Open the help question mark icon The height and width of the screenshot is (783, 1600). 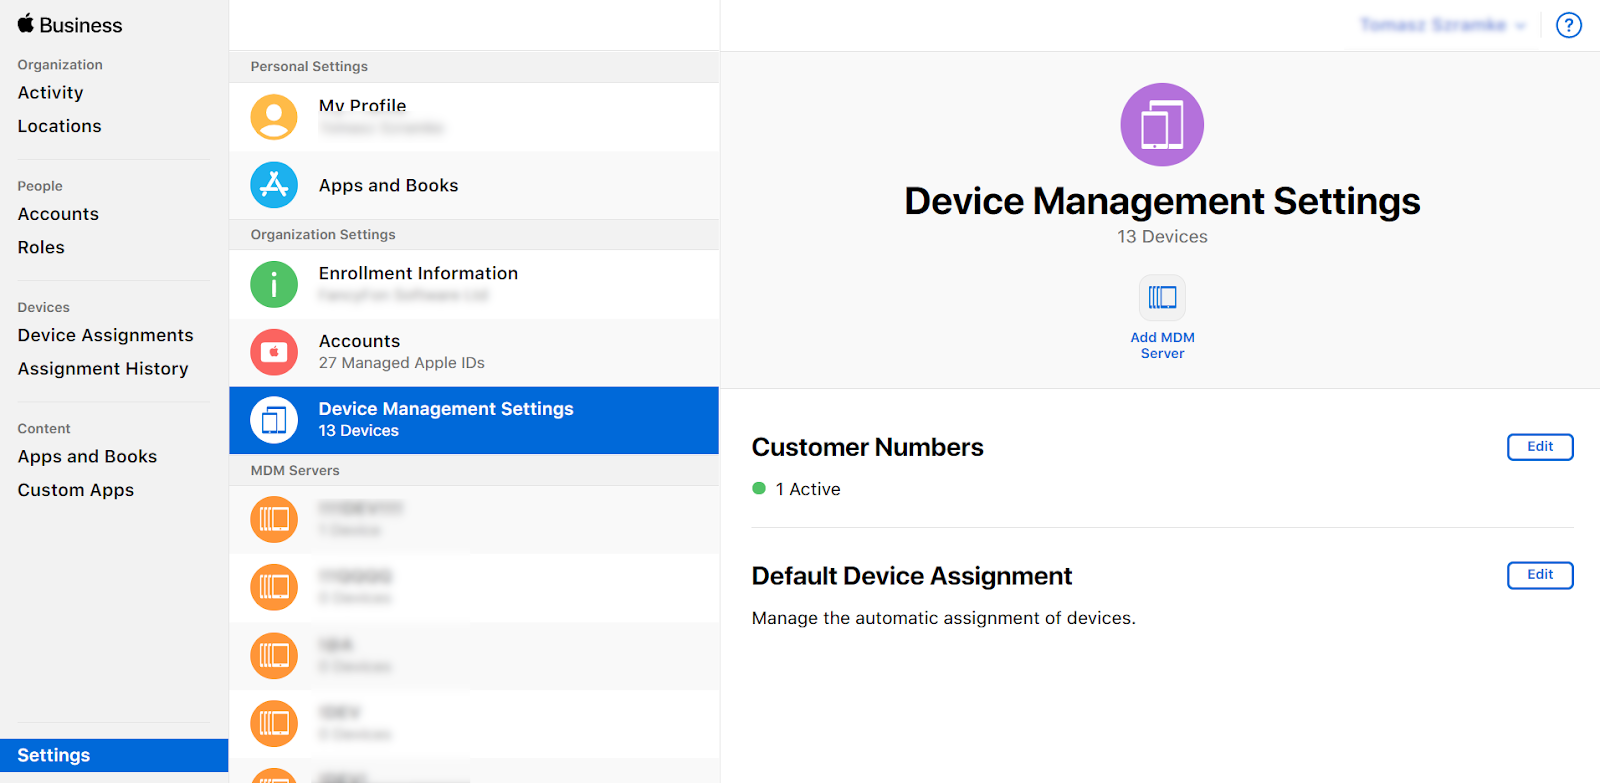point(1569,25)
